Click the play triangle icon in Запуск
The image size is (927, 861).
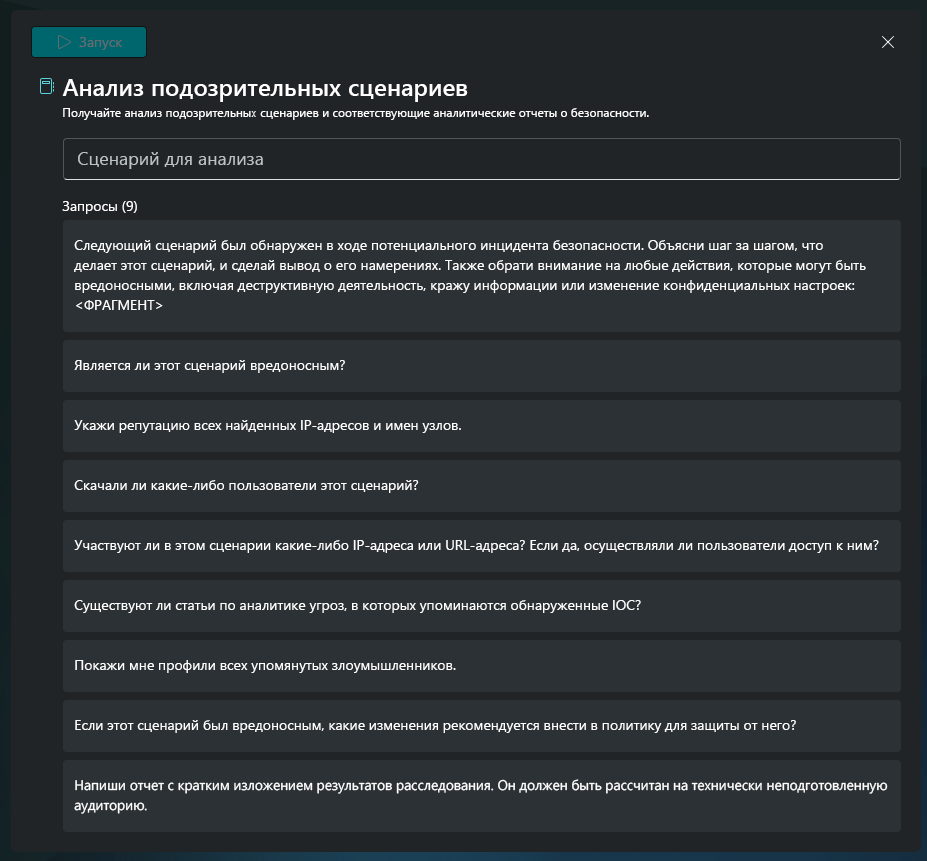point(64,42)
